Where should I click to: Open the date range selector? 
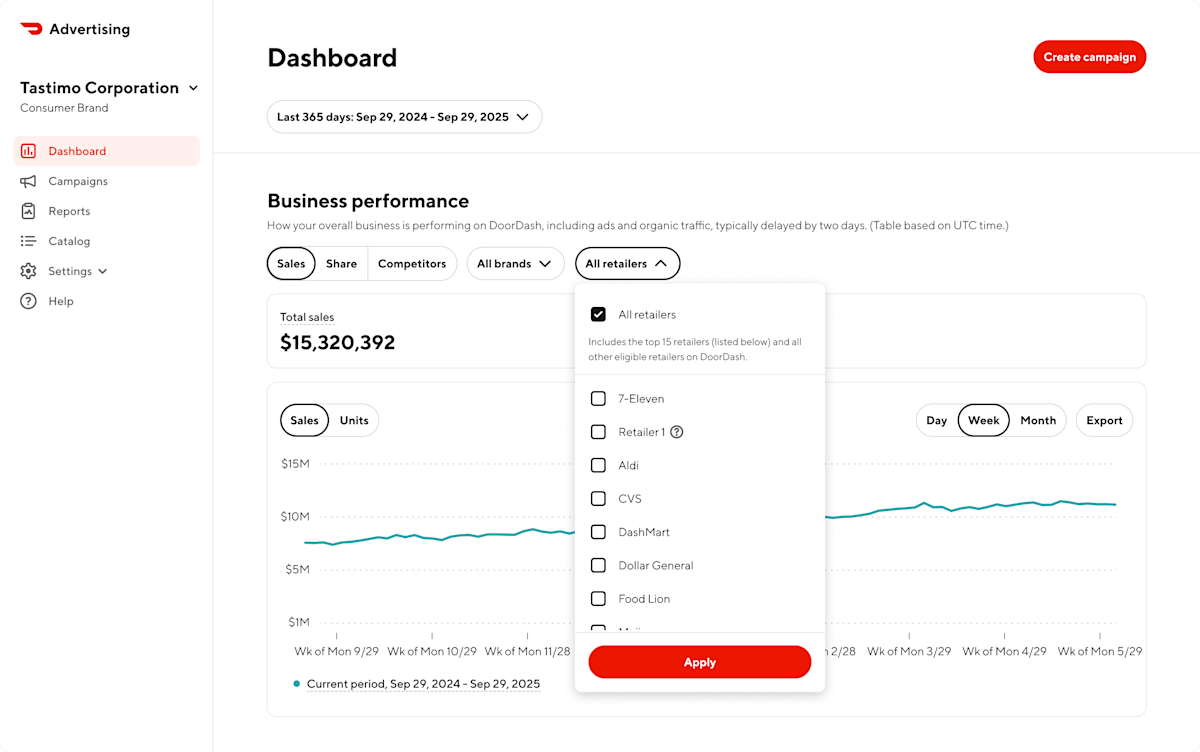pos(404,116)
